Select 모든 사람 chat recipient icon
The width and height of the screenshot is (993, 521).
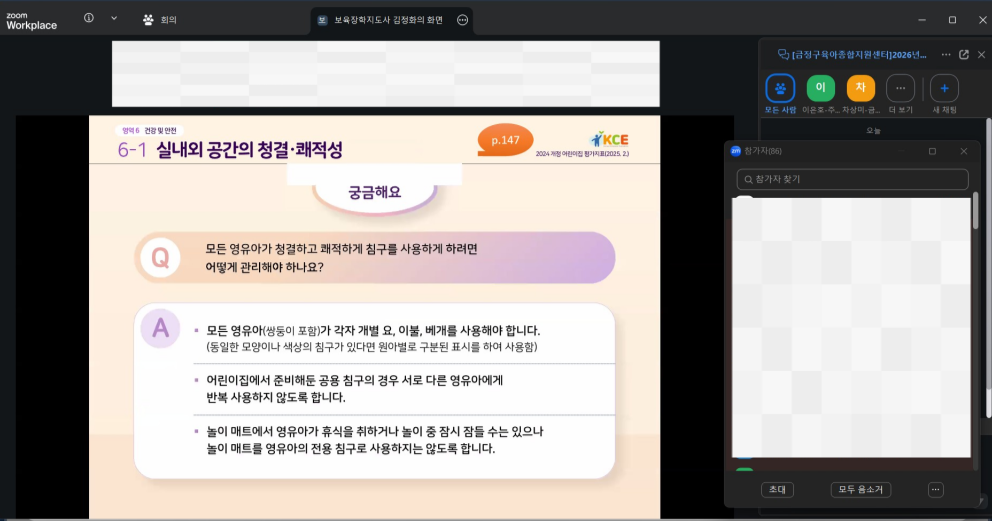[780, 88]
